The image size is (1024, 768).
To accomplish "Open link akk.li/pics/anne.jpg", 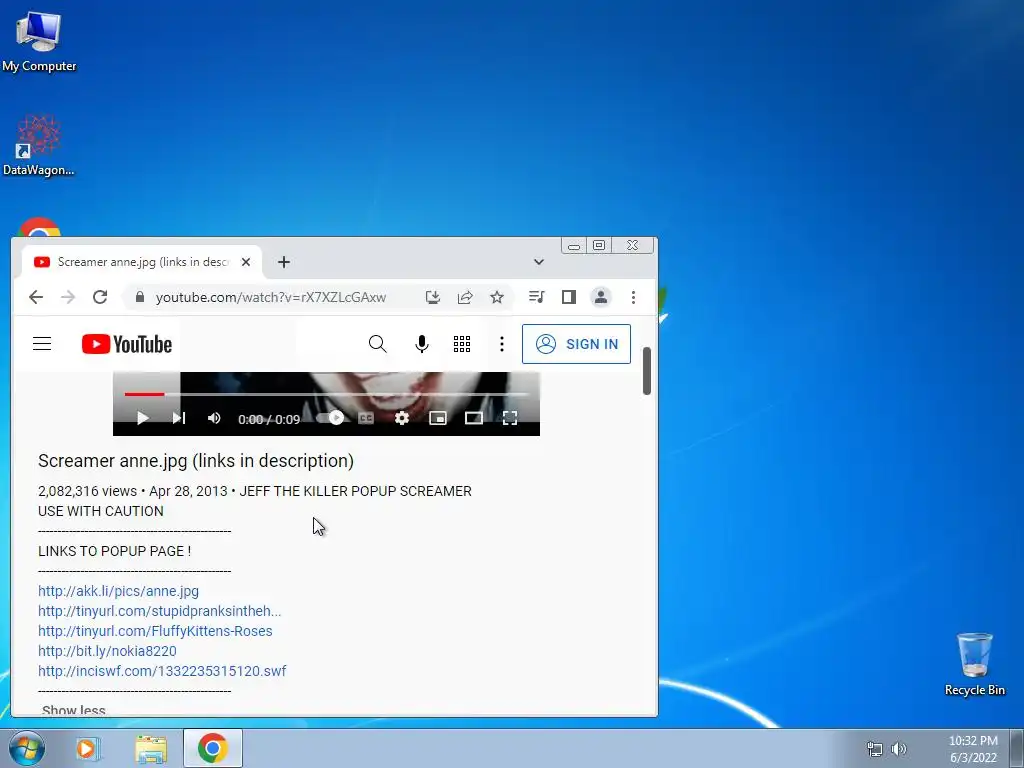I will tap(118, 591).
